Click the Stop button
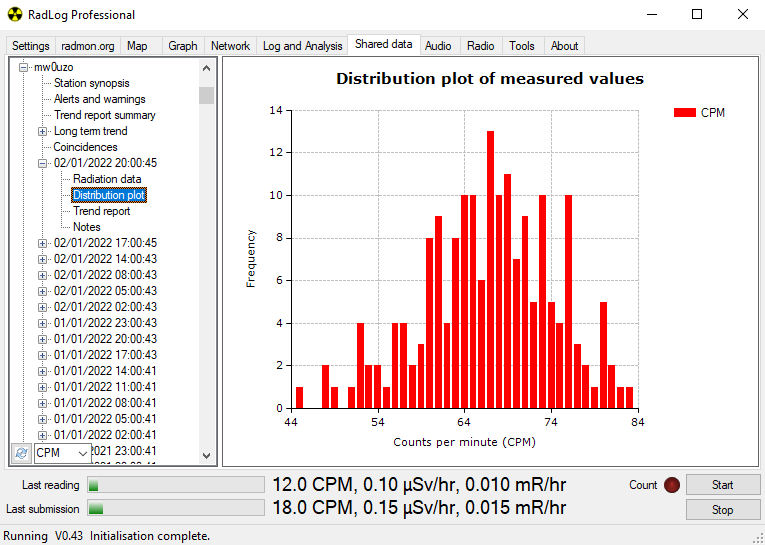 pyautogui.click(x=723, y=510)
